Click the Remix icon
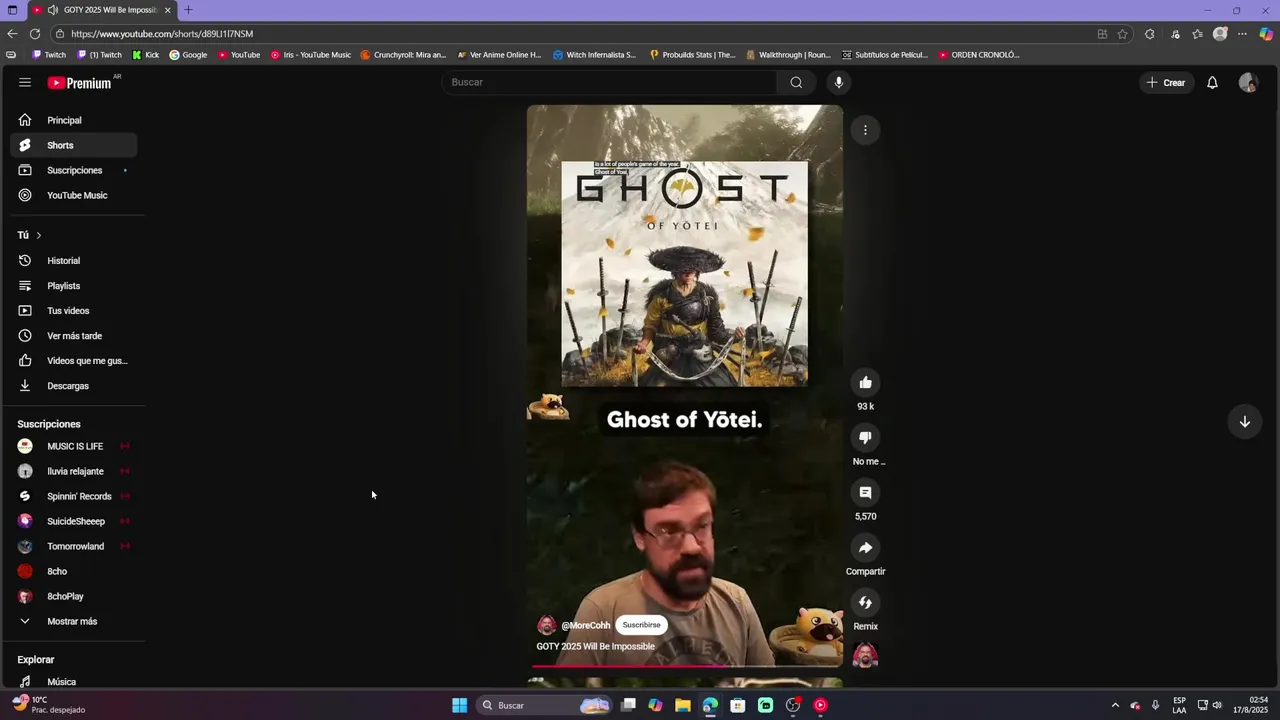 coord(865,603)
